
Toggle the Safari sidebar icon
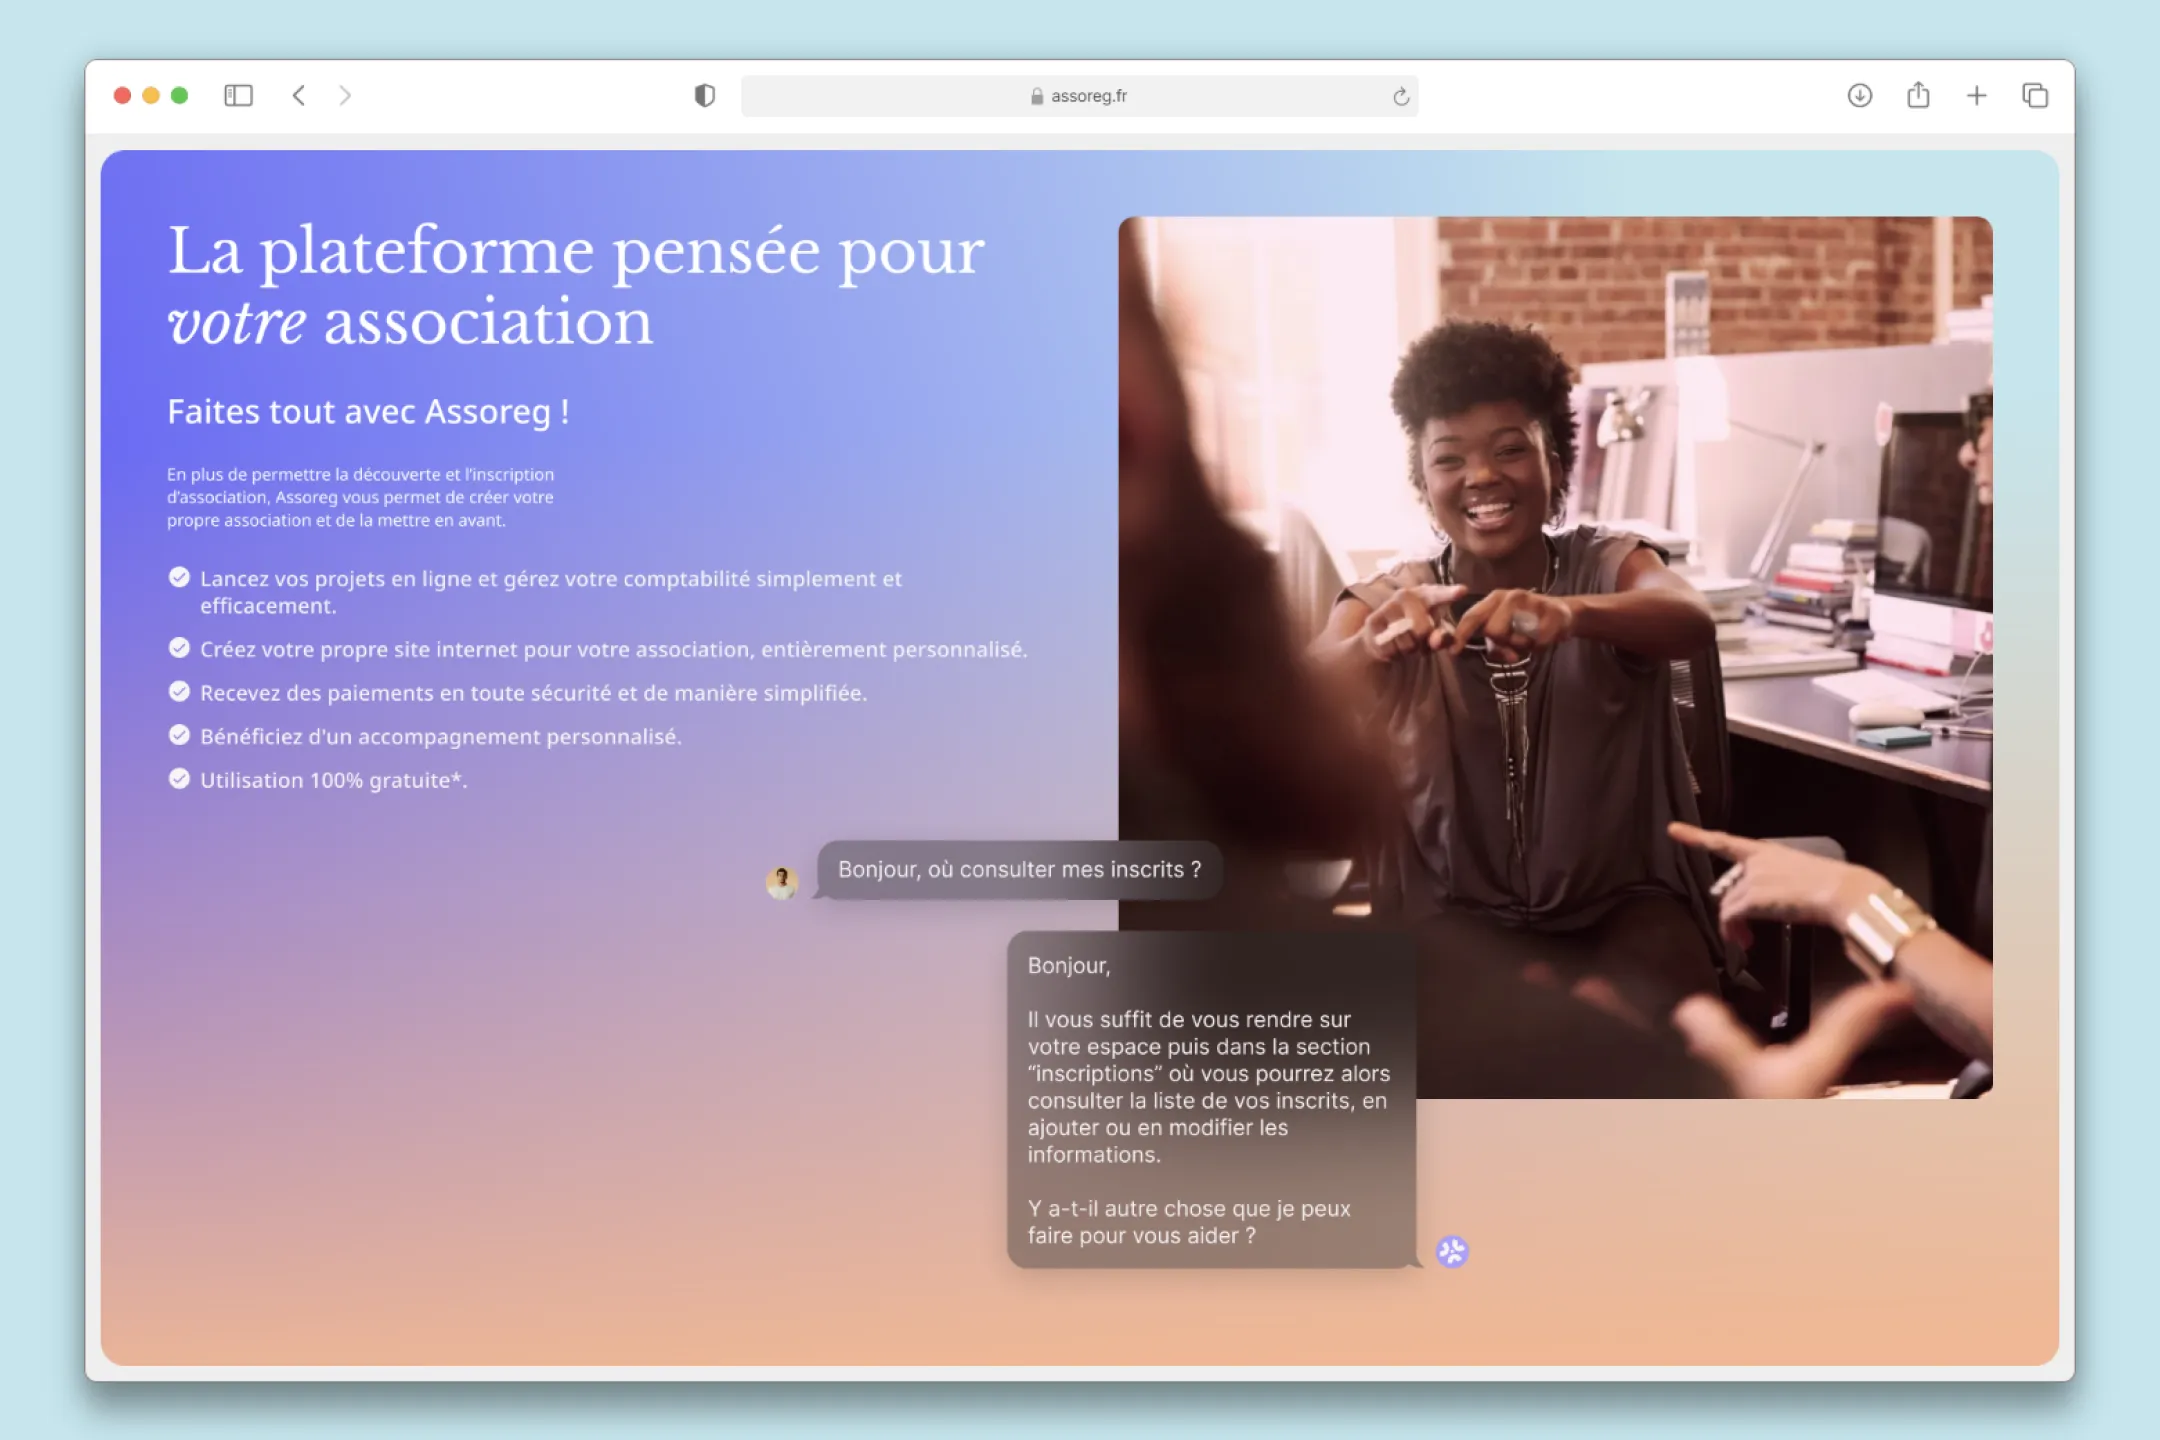pyautogui.click(x=238, y=96)
